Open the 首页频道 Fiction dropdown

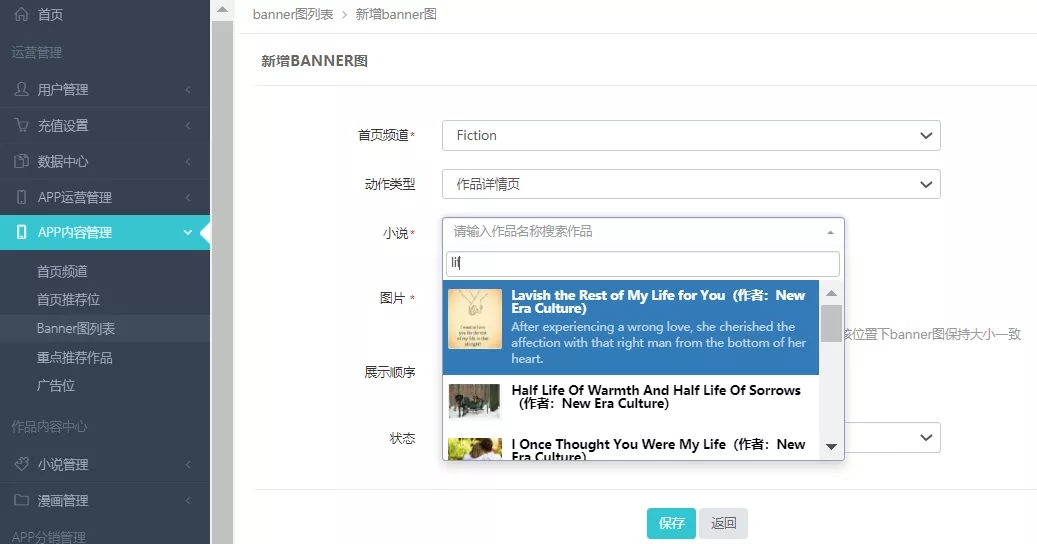(x=691, y=136)
